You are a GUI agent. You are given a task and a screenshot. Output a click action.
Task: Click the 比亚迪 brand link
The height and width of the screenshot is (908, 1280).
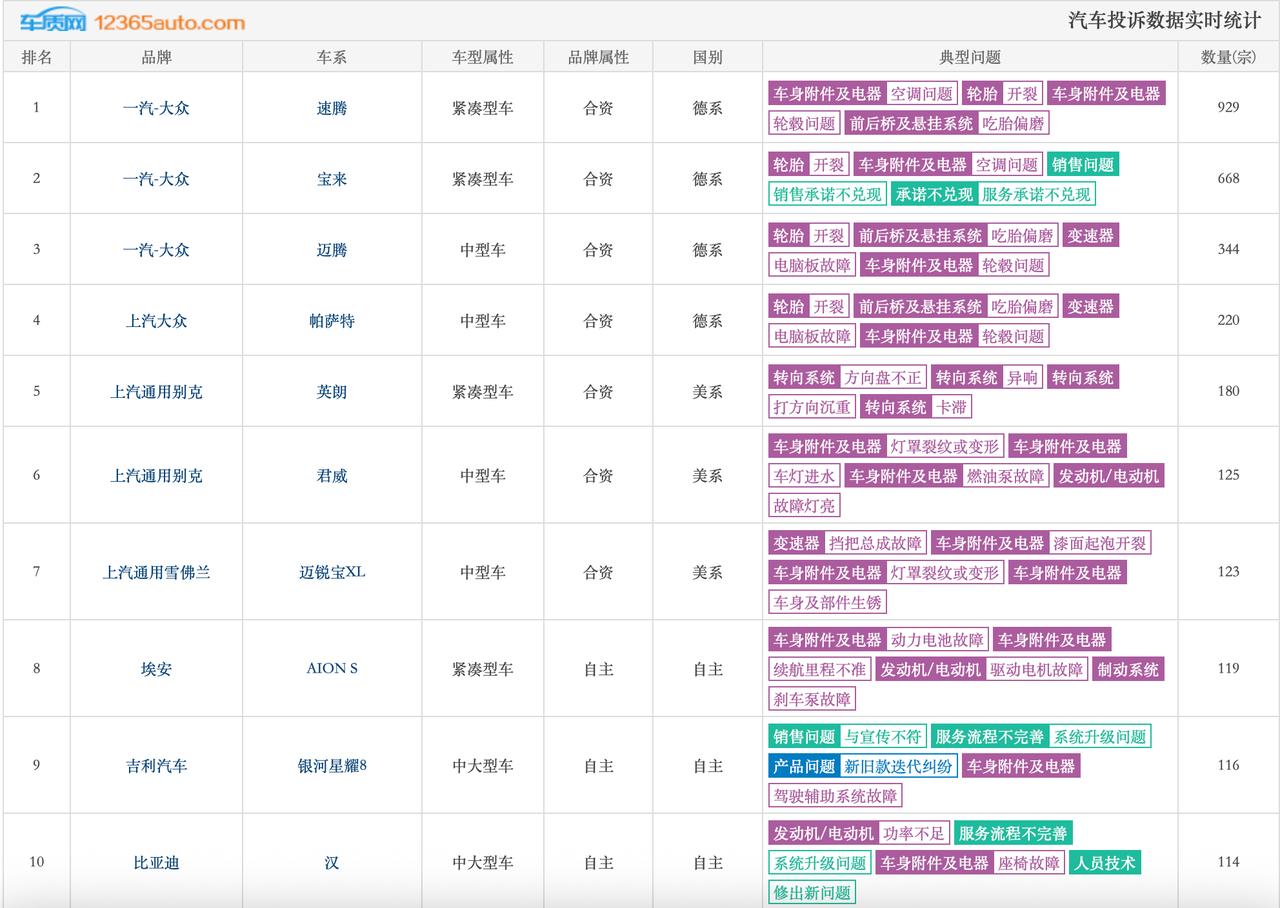(x=156, y=863)
